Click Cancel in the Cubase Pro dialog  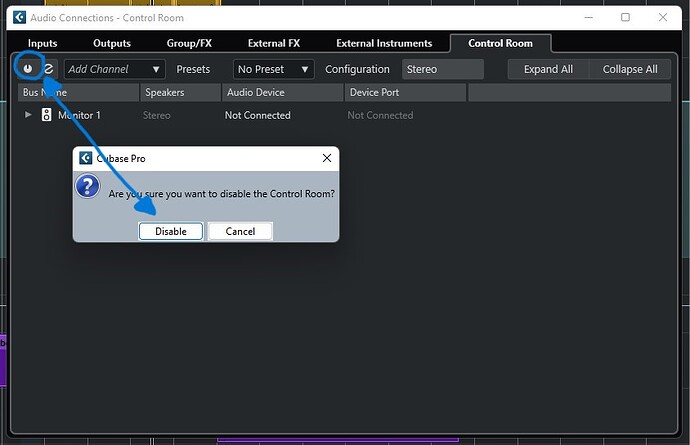pos(240,231)
